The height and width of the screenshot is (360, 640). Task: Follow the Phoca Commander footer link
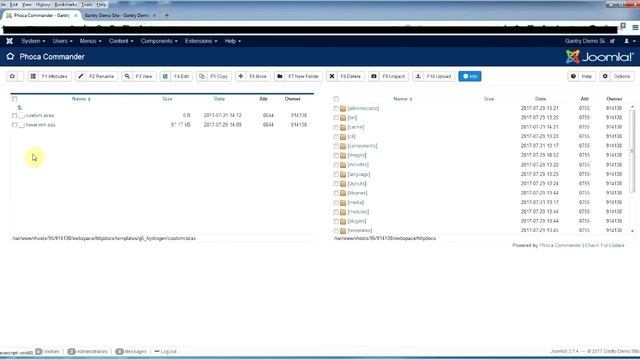point(560,245)
